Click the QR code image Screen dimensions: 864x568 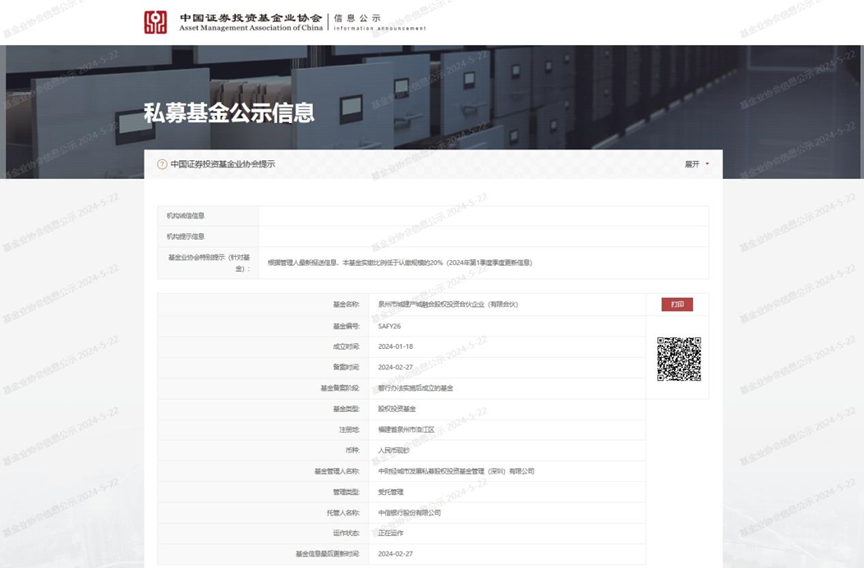tap(678, 359)
